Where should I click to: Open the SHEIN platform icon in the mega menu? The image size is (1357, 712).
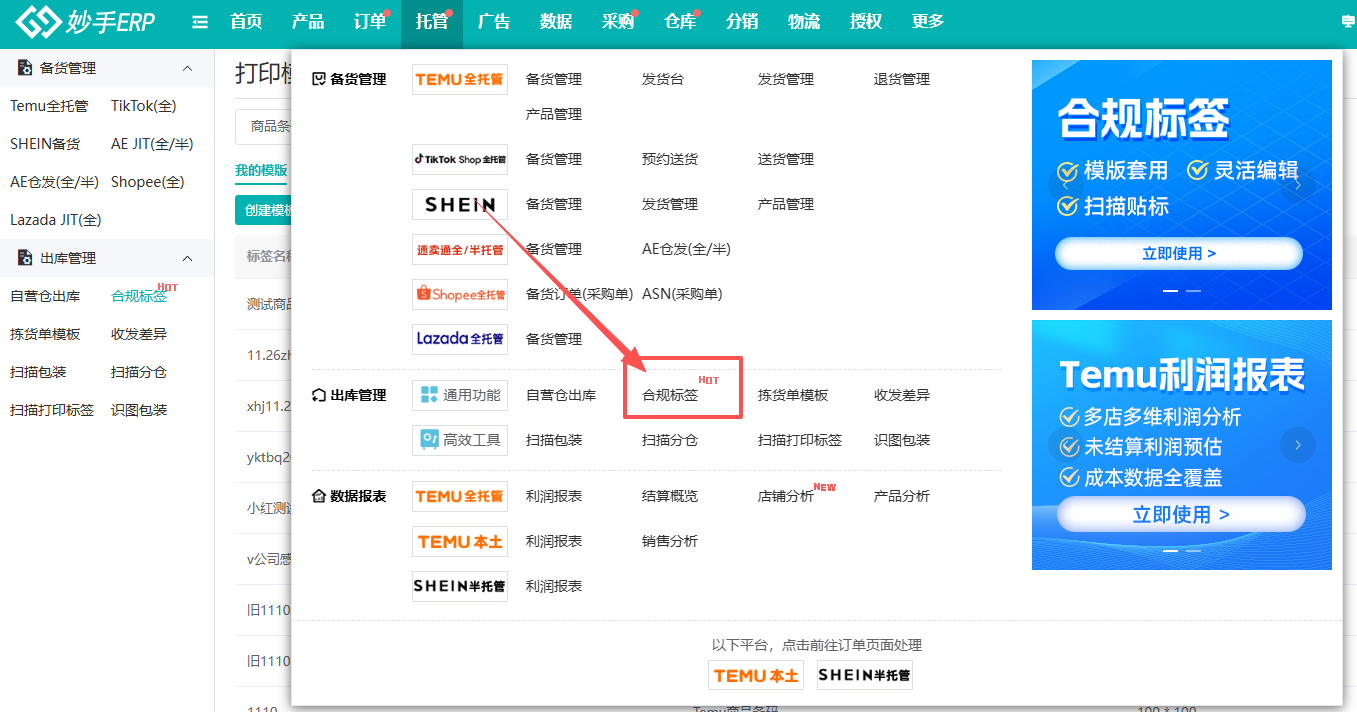pos(459,204)
